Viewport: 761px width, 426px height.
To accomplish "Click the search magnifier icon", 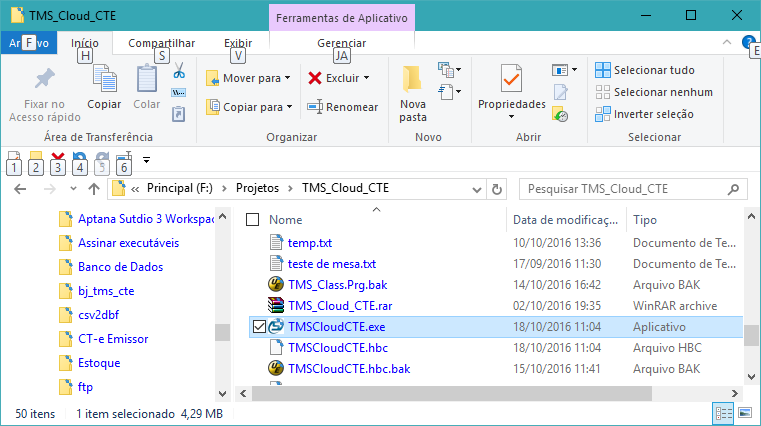I will click(733, 189).
